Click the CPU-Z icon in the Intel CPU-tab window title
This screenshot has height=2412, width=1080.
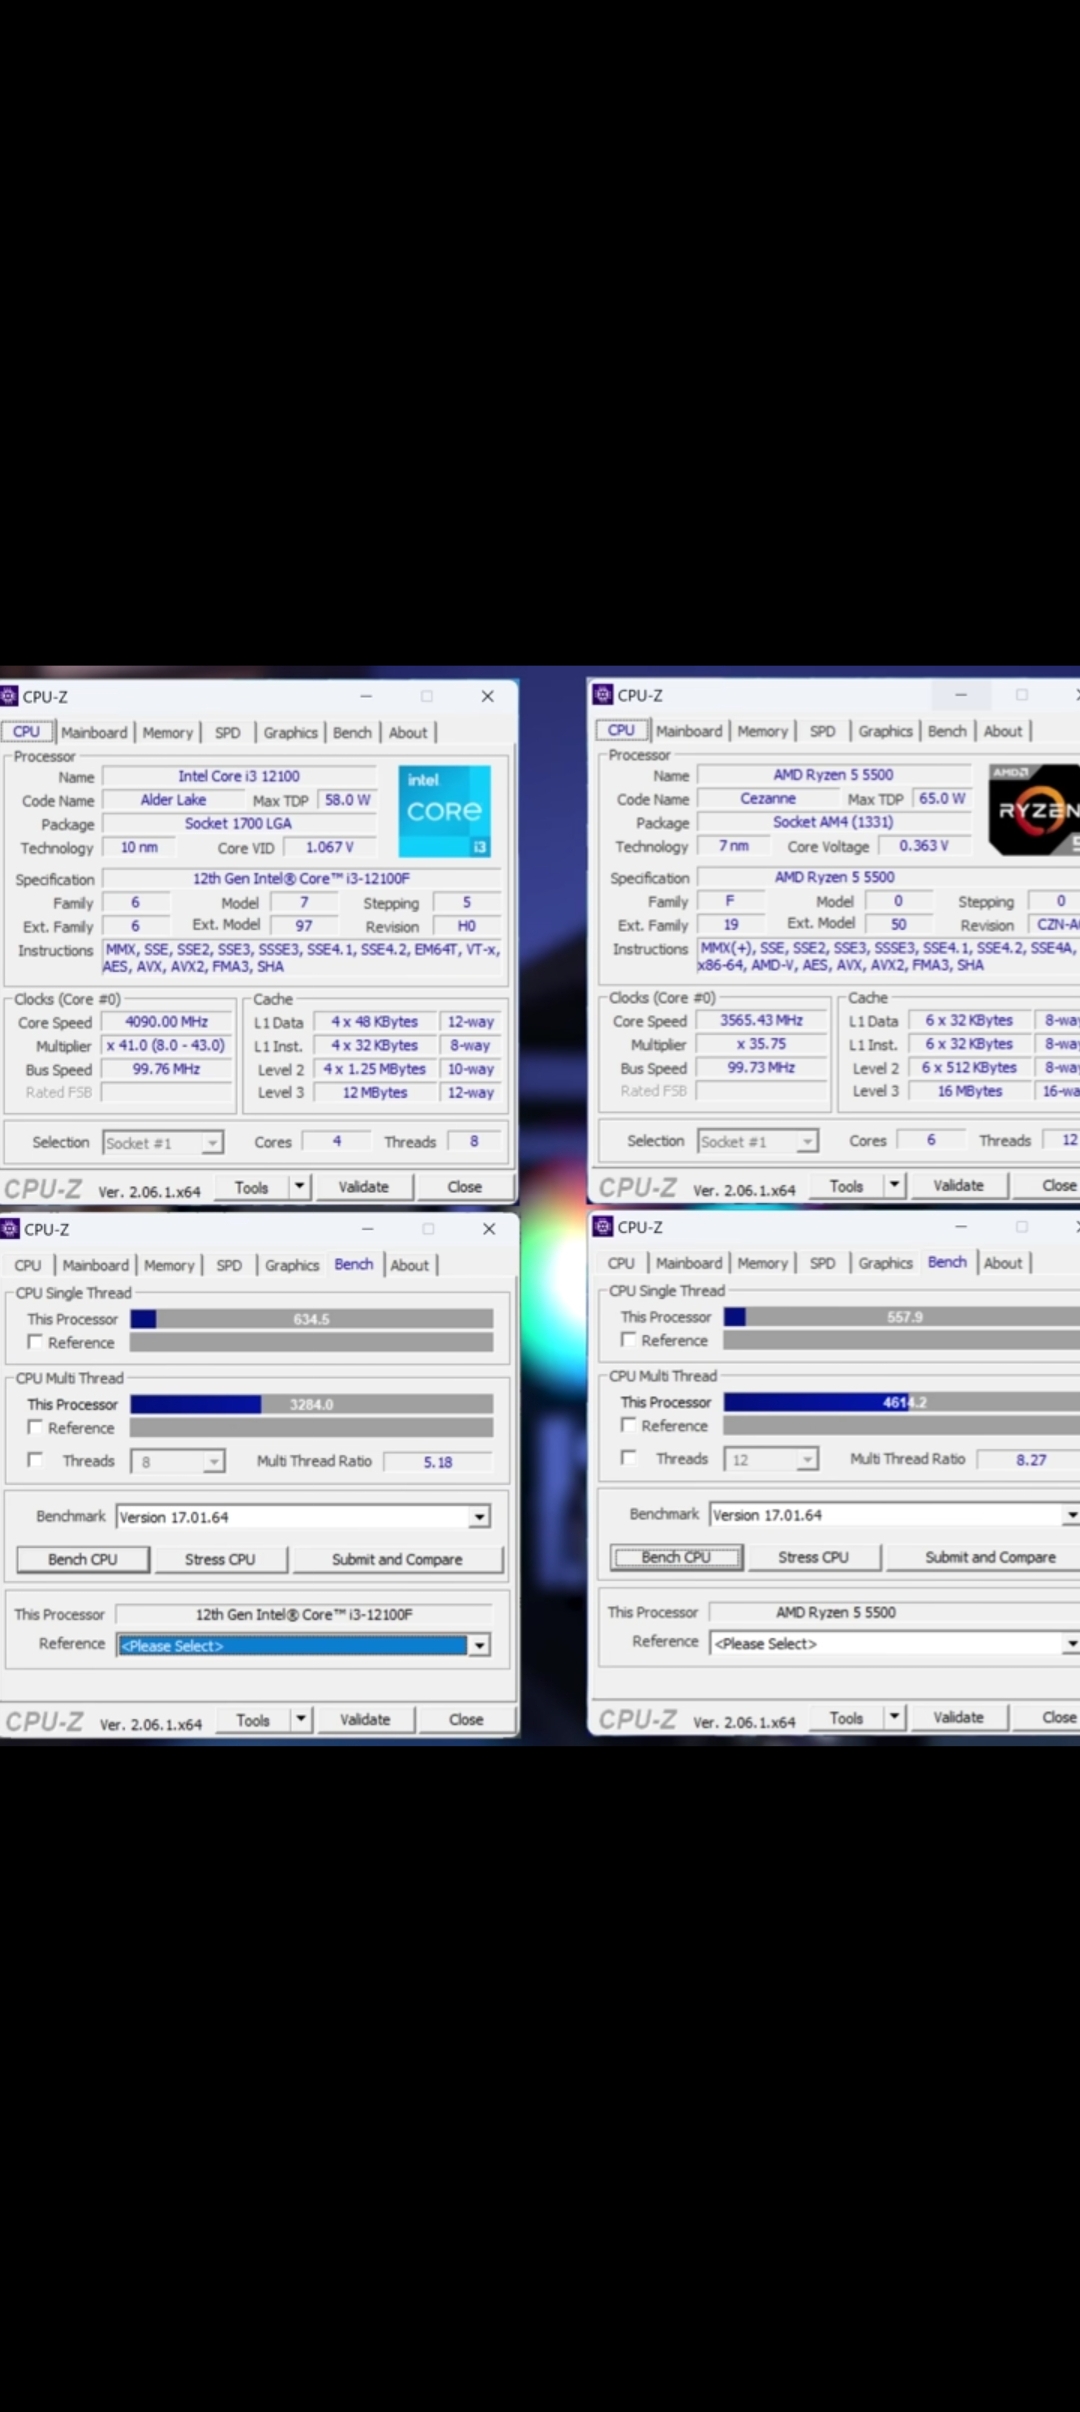point(9,696)
